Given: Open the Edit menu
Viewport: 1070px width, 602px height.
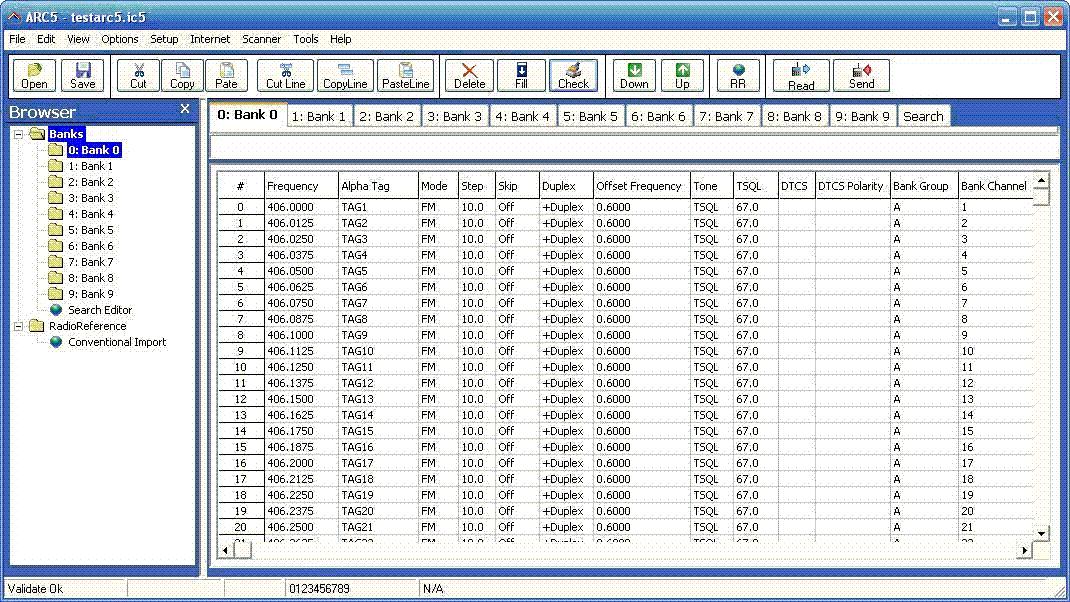Looking at the screenshot, I should coord(46,40).
